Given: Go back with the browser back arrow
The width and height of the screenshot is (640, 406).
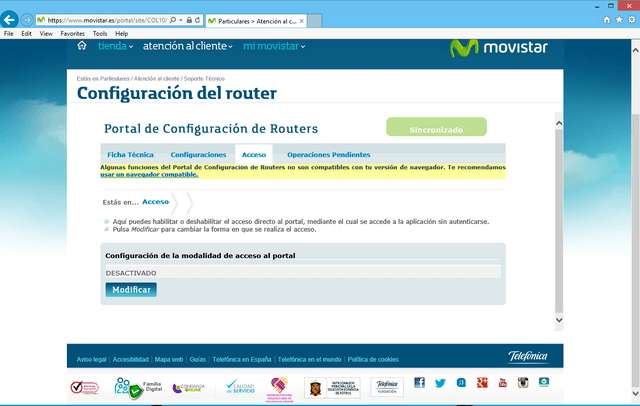Looking at the screenshot, I should 9,20.
